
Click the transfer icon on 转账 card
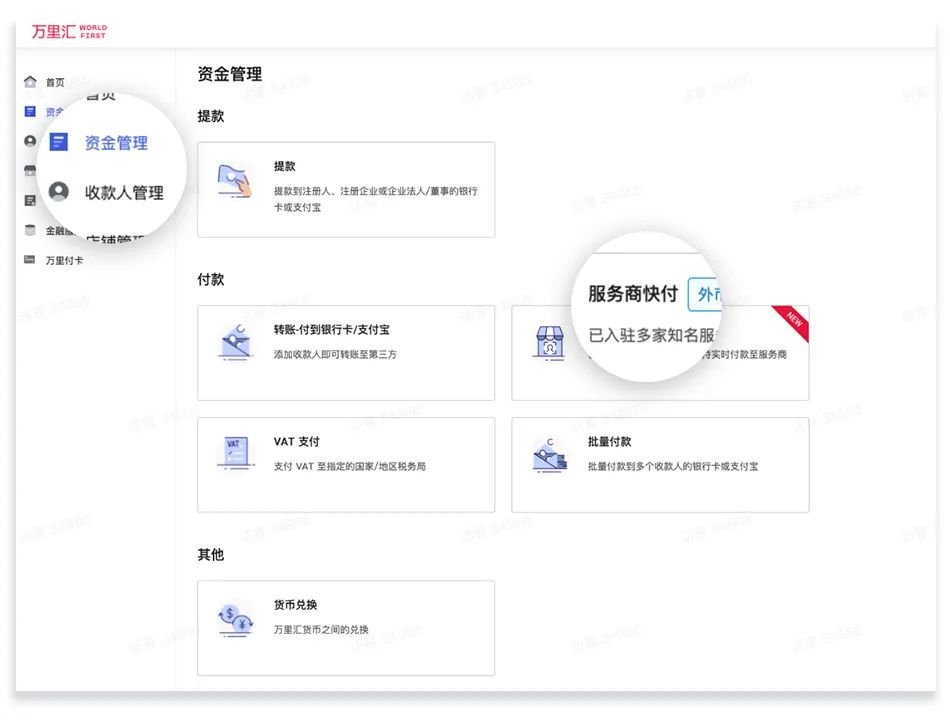pos(234,343)
